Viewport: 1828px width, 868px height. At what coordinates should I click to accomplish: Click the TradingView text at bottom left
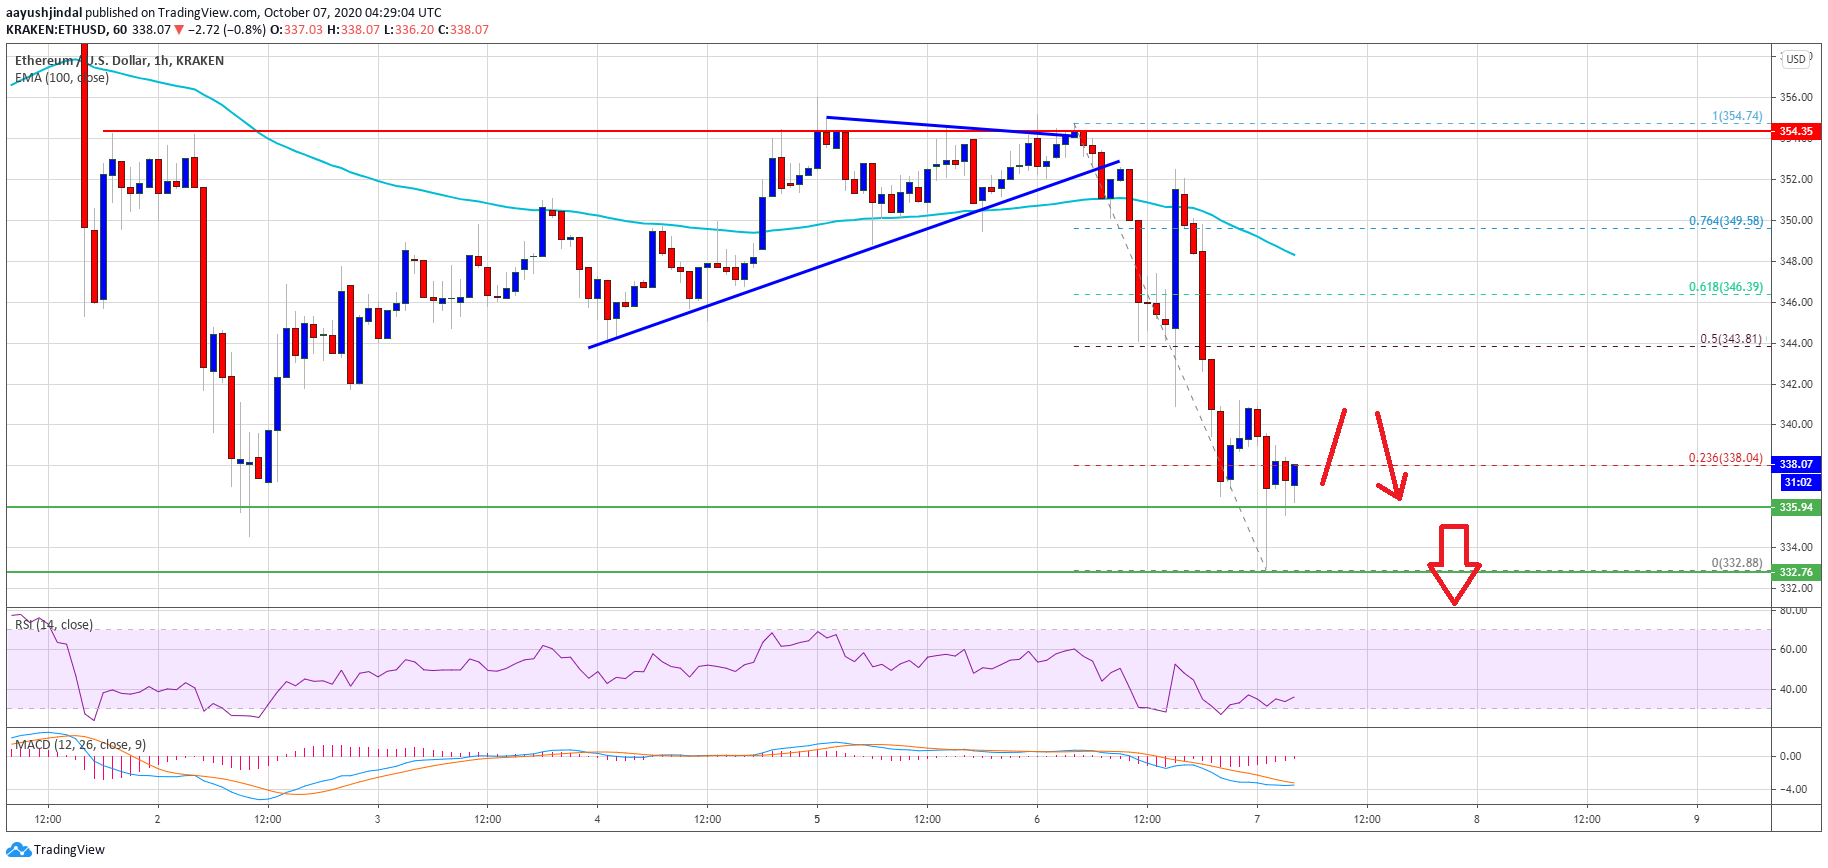pos(69,850)
